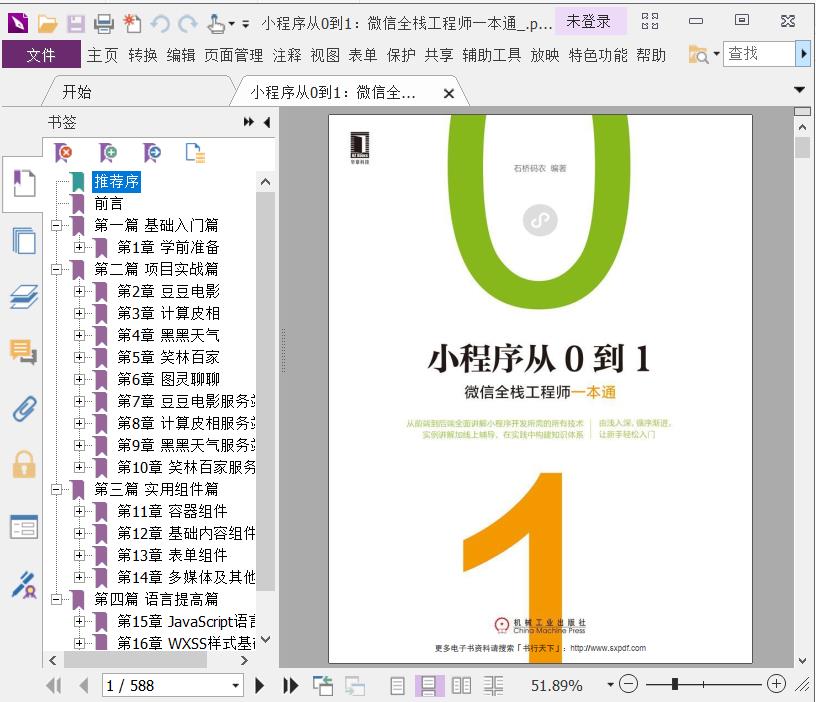Collapse 第二篇 项目实战篇 bookmark
This screenshot has height=702, width=816.
tap(56, 269)
